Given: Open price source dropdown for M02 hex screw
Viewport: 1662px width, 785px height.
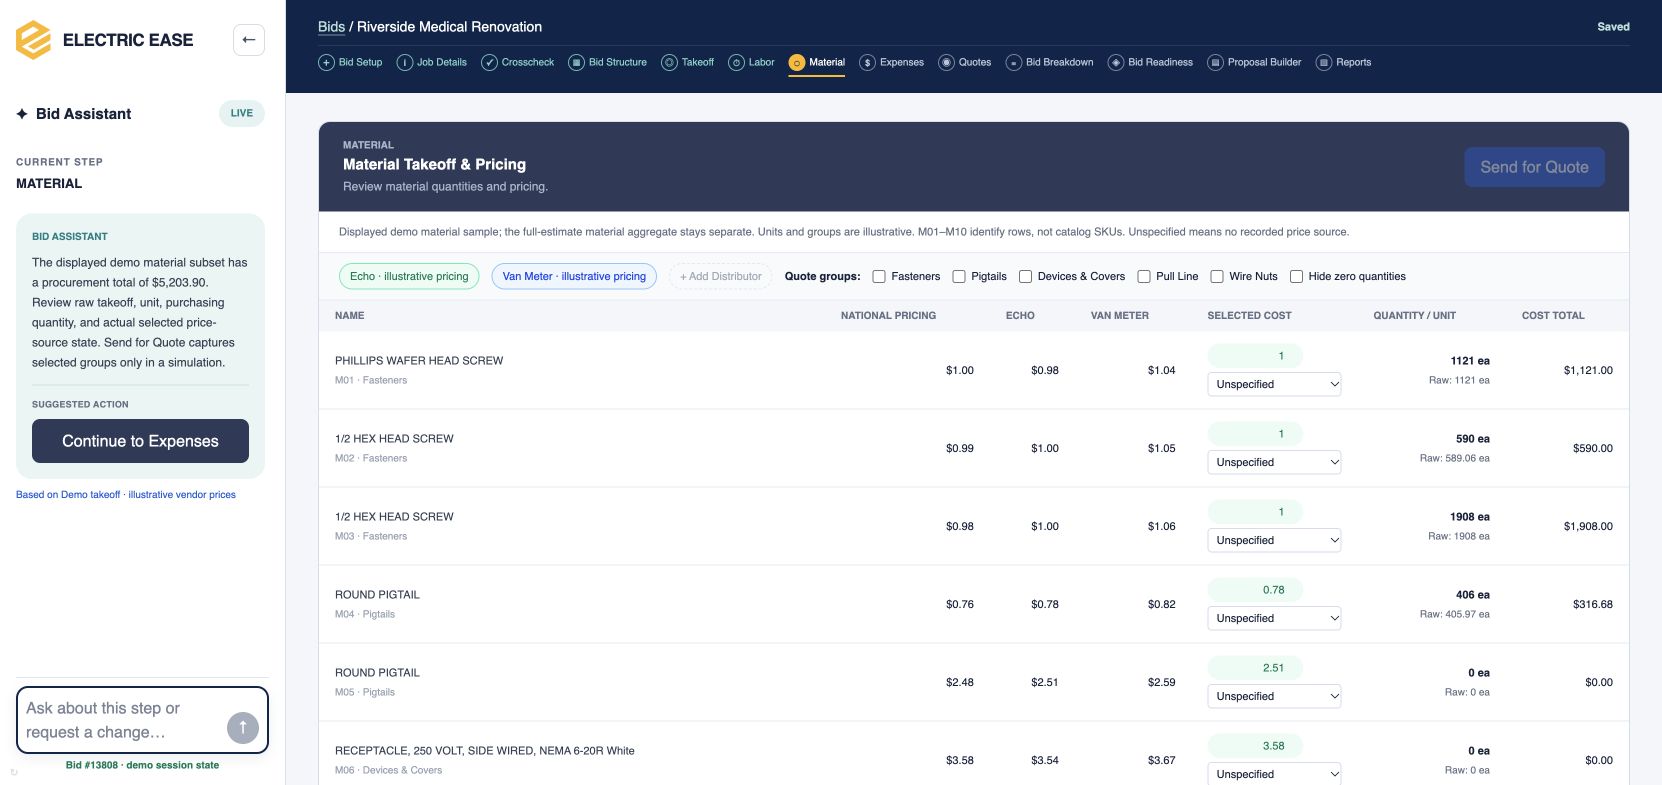Looking at the screenshot, I should click(x=1274, y=462).
